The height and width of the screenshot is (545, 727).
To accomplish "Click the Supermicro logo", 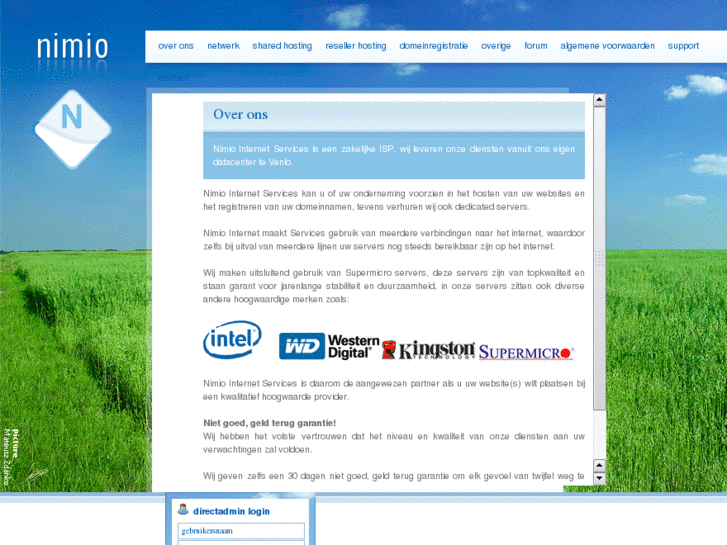I will point(526,352).
